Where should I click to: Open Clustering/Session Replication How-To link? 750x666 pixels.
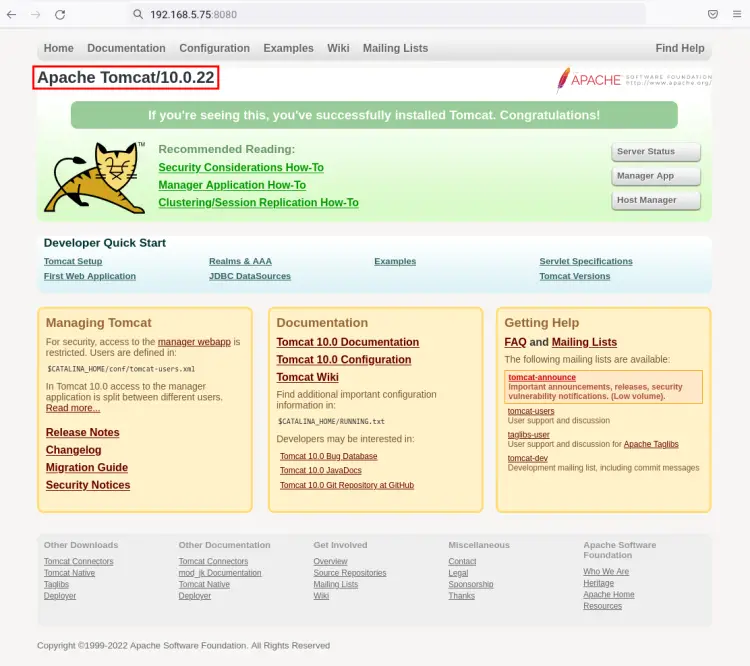(258, 203)
